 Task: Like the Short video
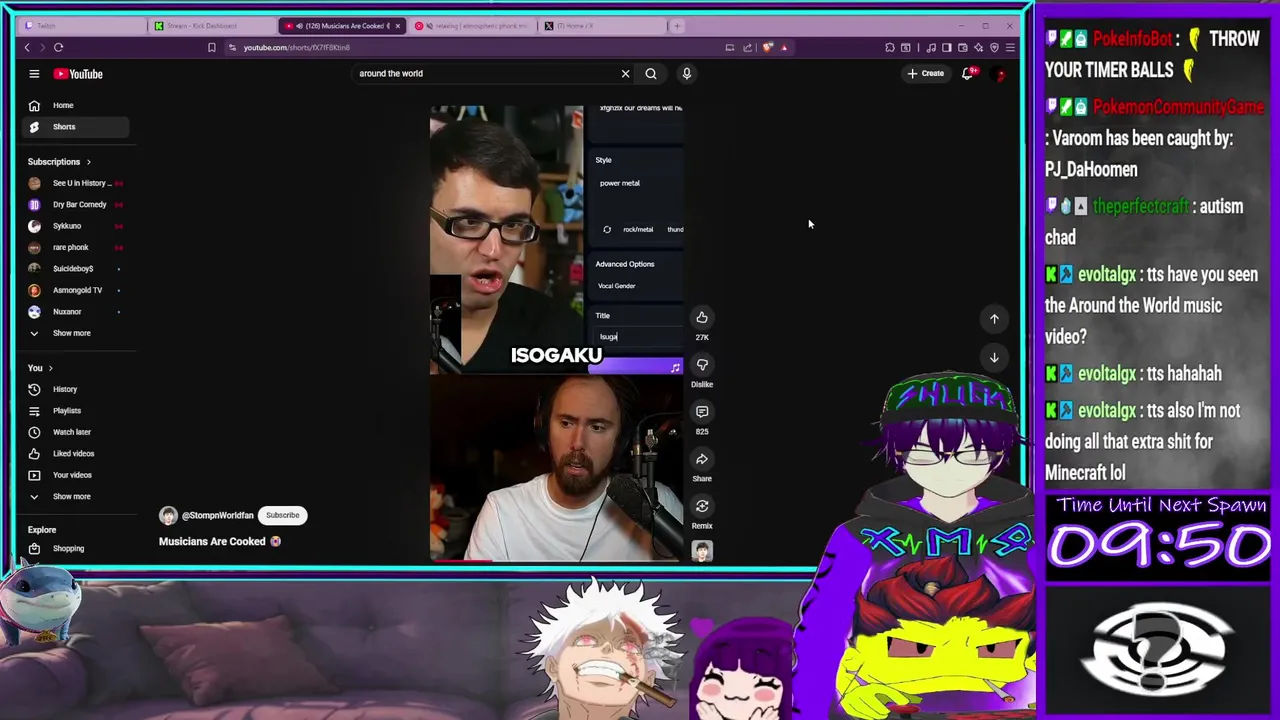[x=702, y=318]
